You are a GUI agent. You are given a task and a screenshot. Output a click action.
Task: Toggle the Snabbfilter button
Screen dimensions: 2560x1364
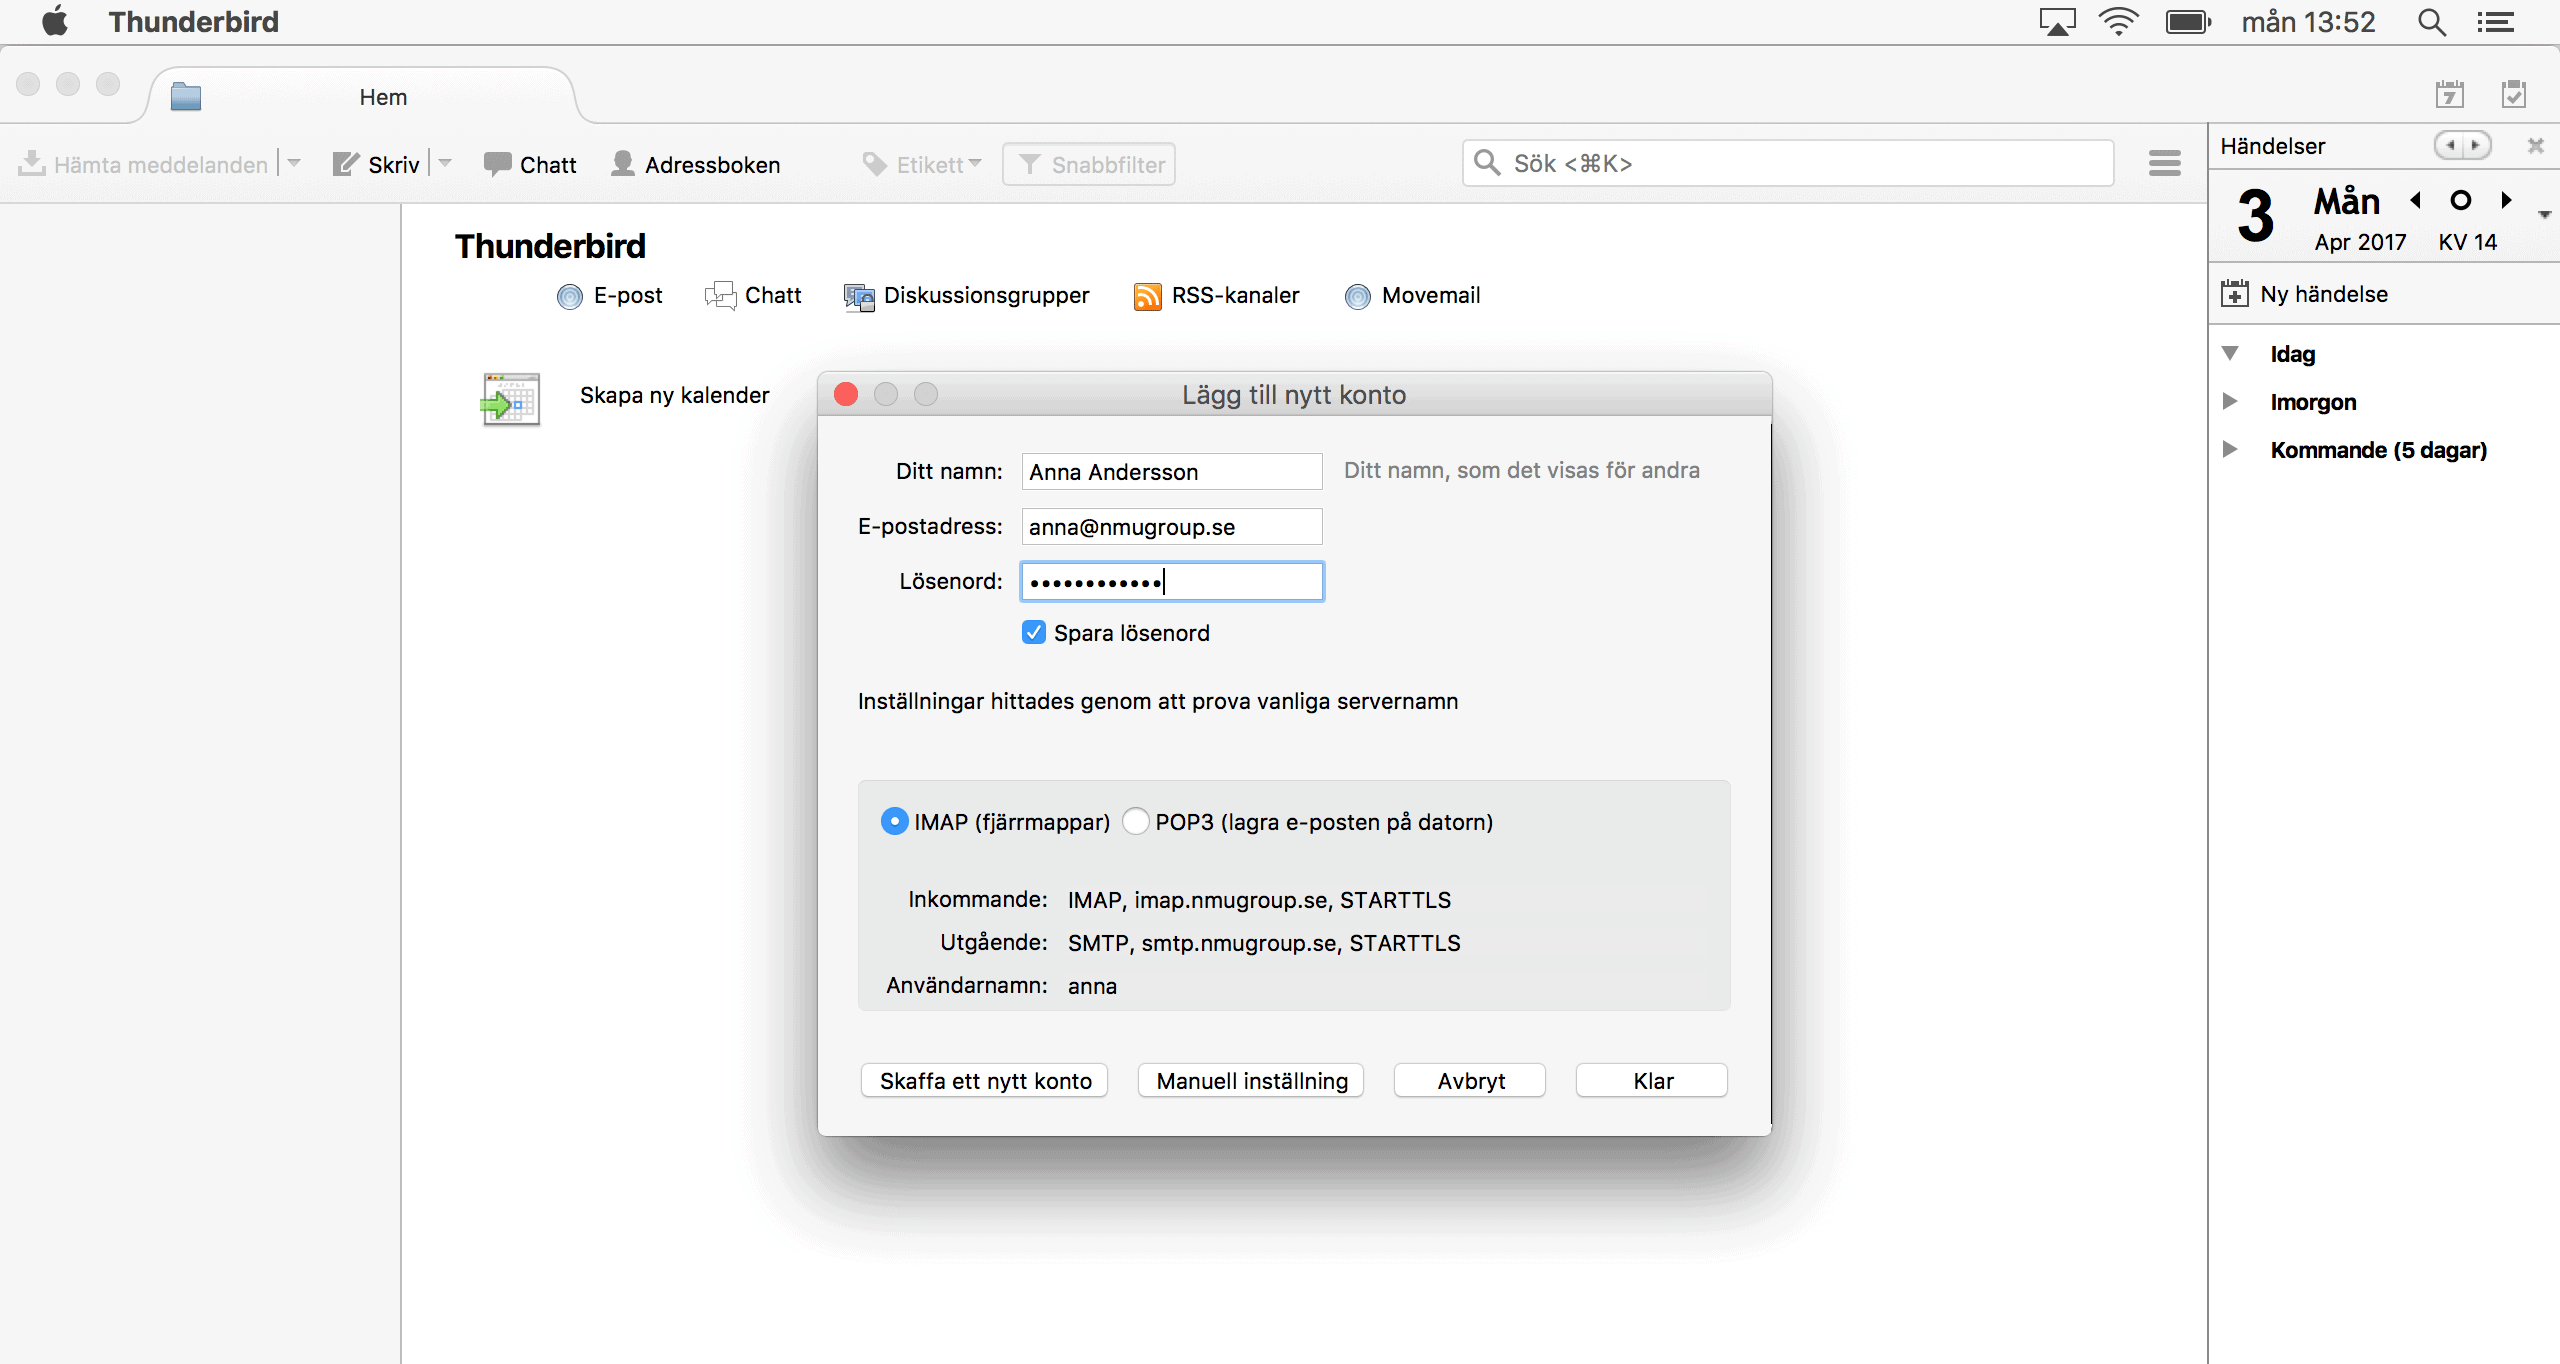(x=1089, y=164)
